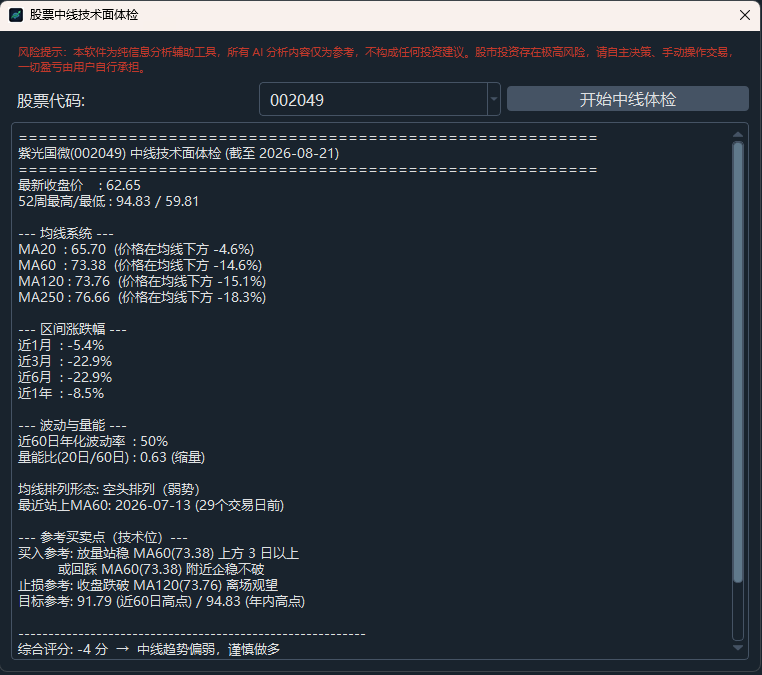Click the MA120 : 73.76 line
762x675 pixels.
(142, 281)
